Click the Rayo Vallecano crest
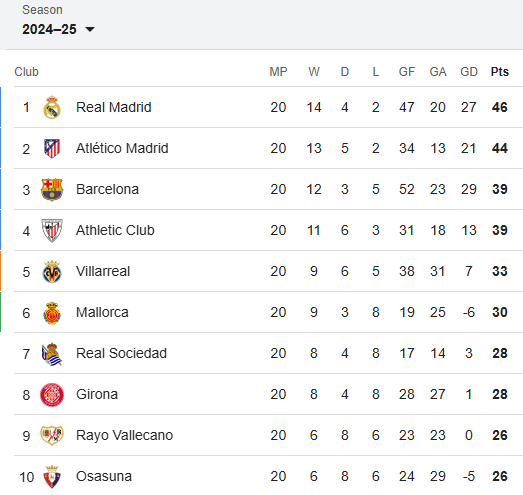 pos(52,436)
